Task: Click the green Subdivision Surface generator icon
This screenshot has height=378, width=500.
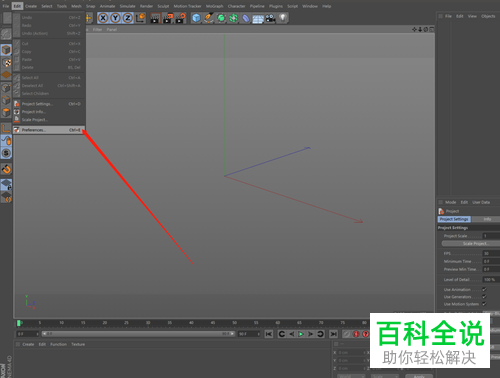Action: (x=221, y=18)
